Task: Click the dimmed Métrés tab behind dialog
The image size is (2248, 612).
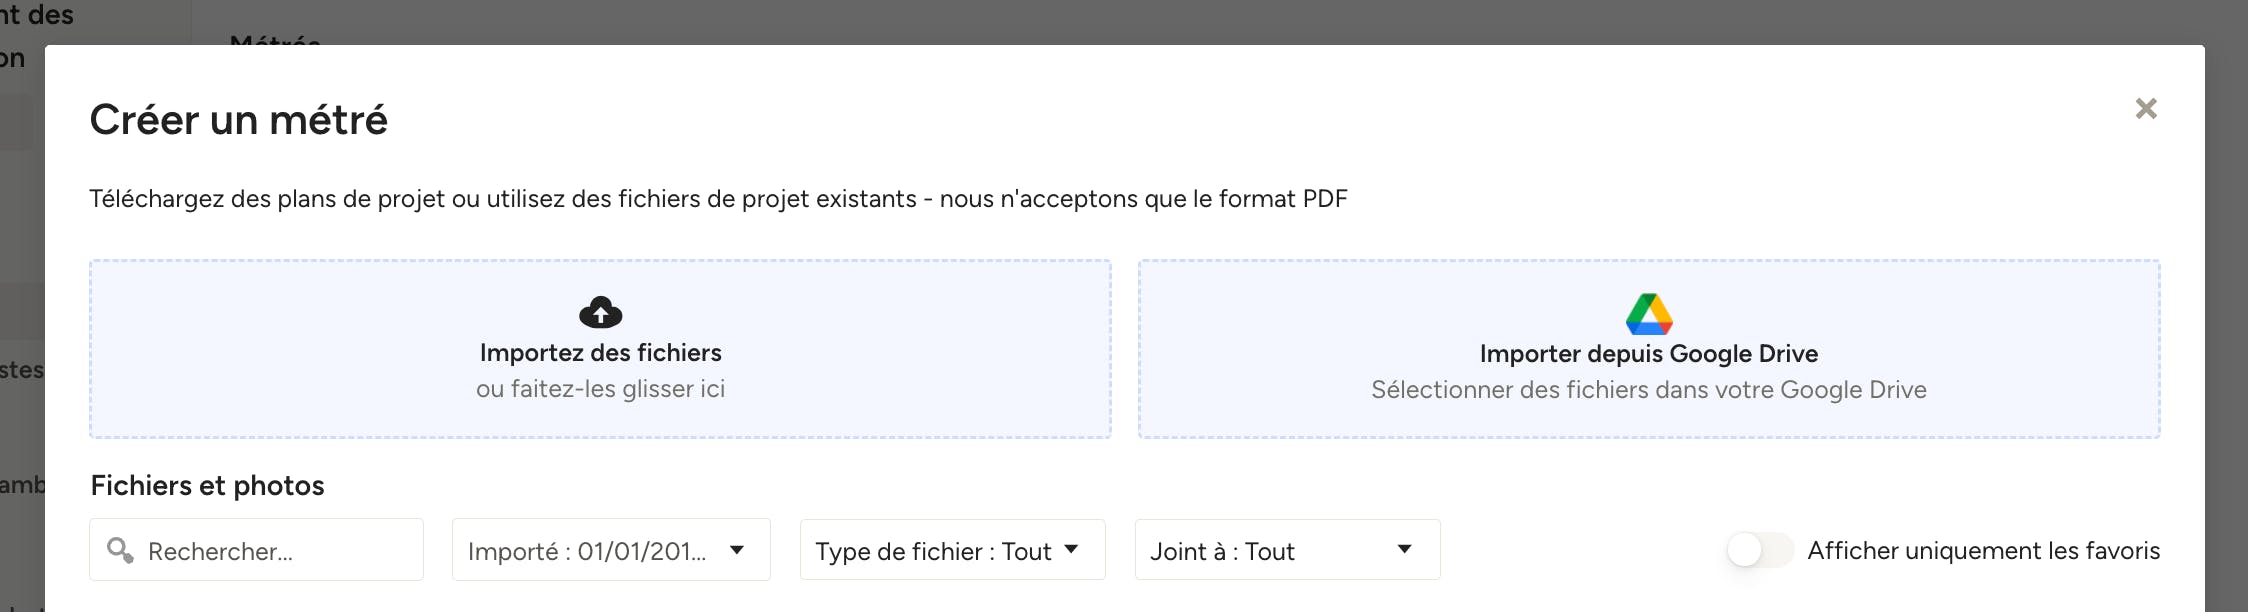Action: [275, 39]
